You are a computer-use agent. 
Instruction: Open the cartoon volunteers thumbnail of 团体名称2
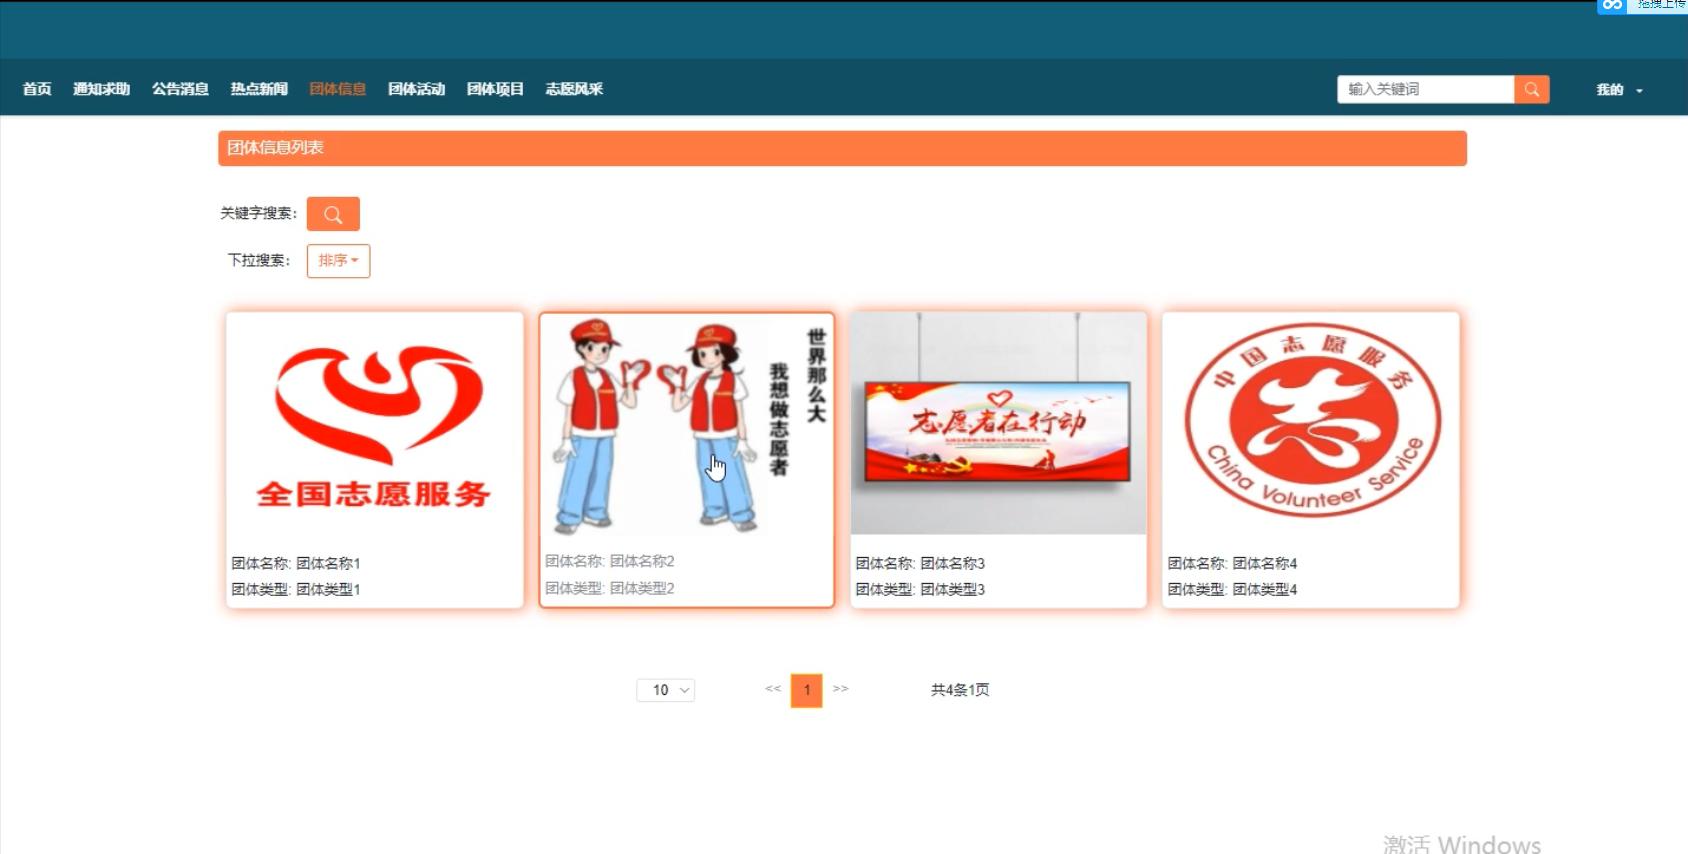point(687,425)
